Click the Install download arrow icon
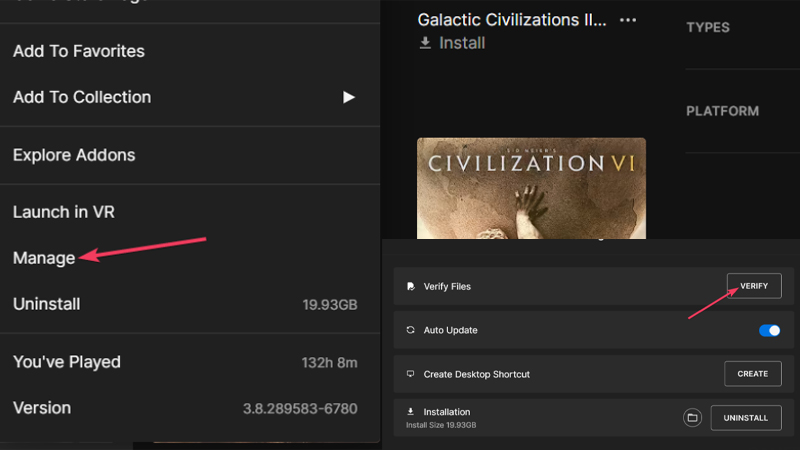 425,43
